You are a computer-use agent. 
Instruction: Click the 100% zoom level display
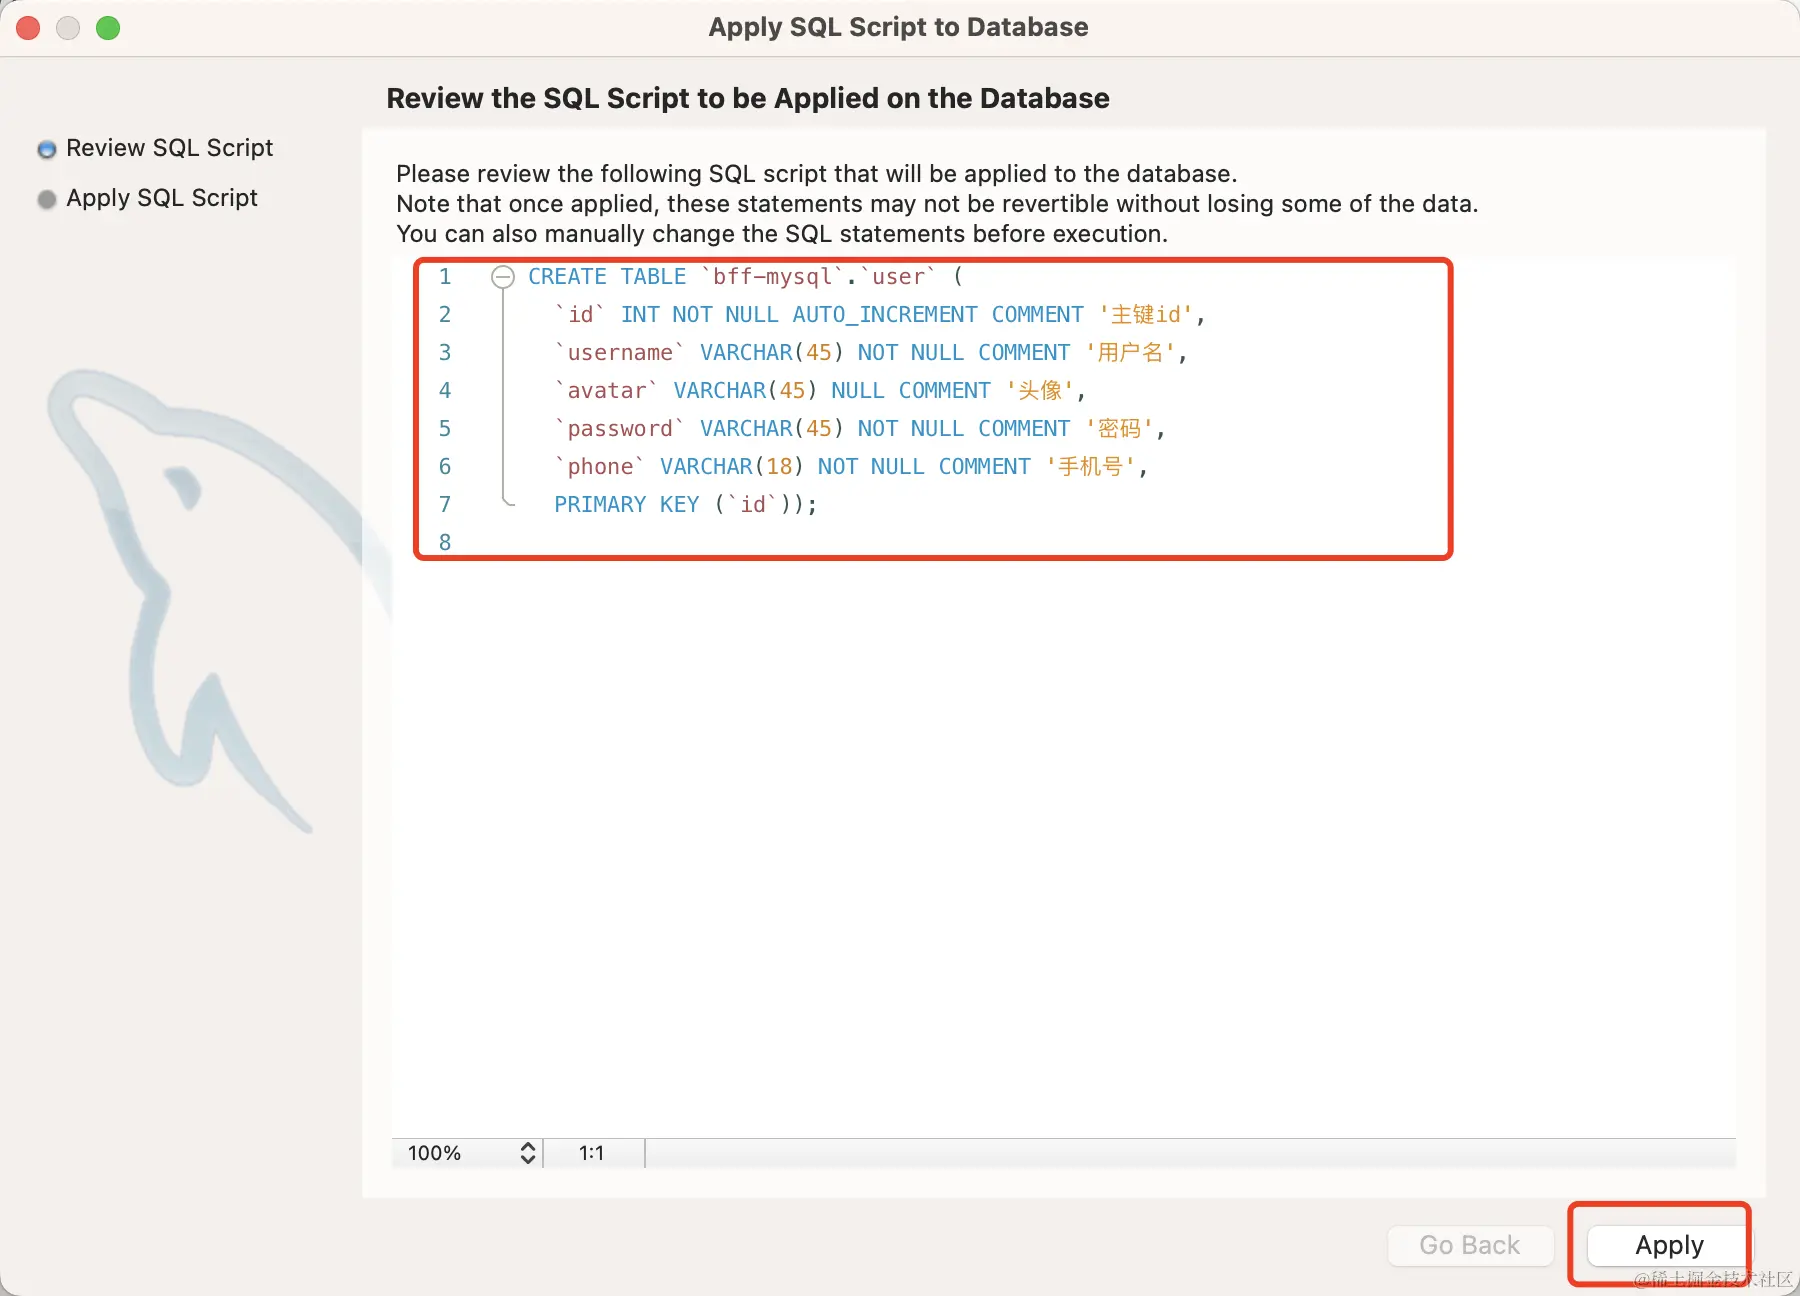tap(434, 1153)
